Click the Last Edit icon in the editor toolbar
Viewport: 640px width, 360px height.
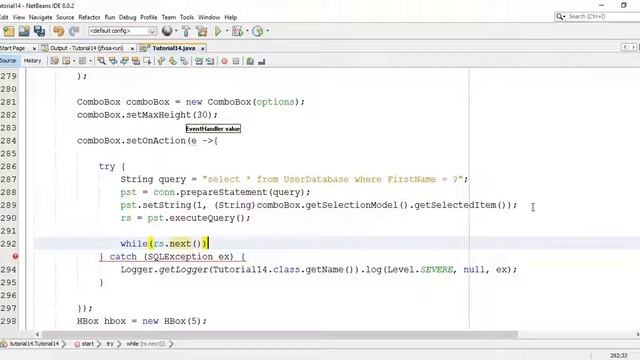coord(54,61)
